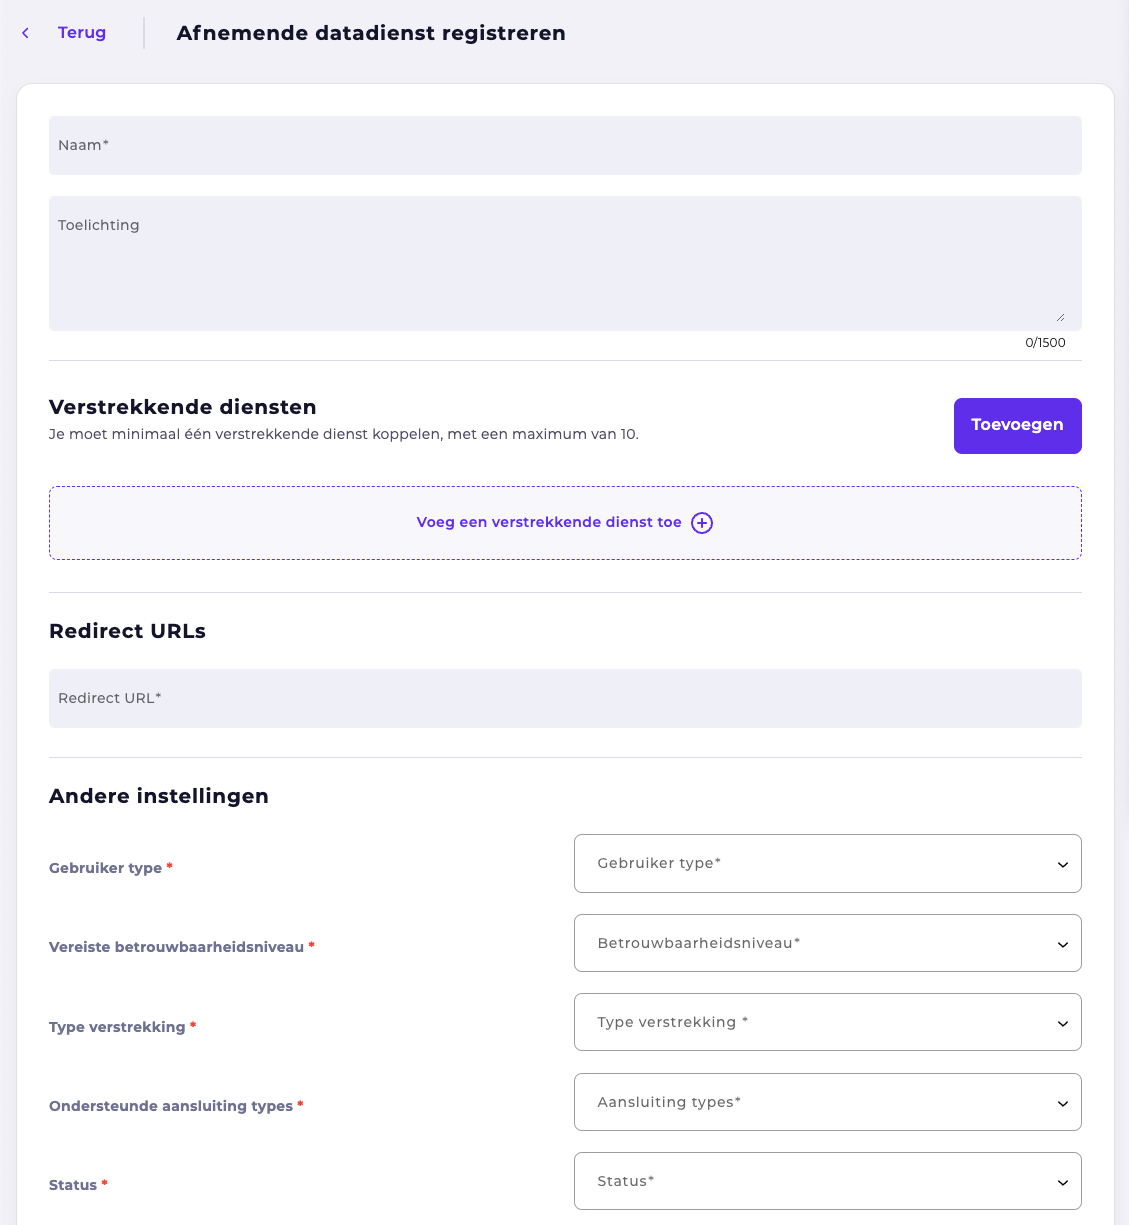The height and width of the screenshot is (1225, 1129).
Task: Go back via the Terug link
Action: point(82,33)
